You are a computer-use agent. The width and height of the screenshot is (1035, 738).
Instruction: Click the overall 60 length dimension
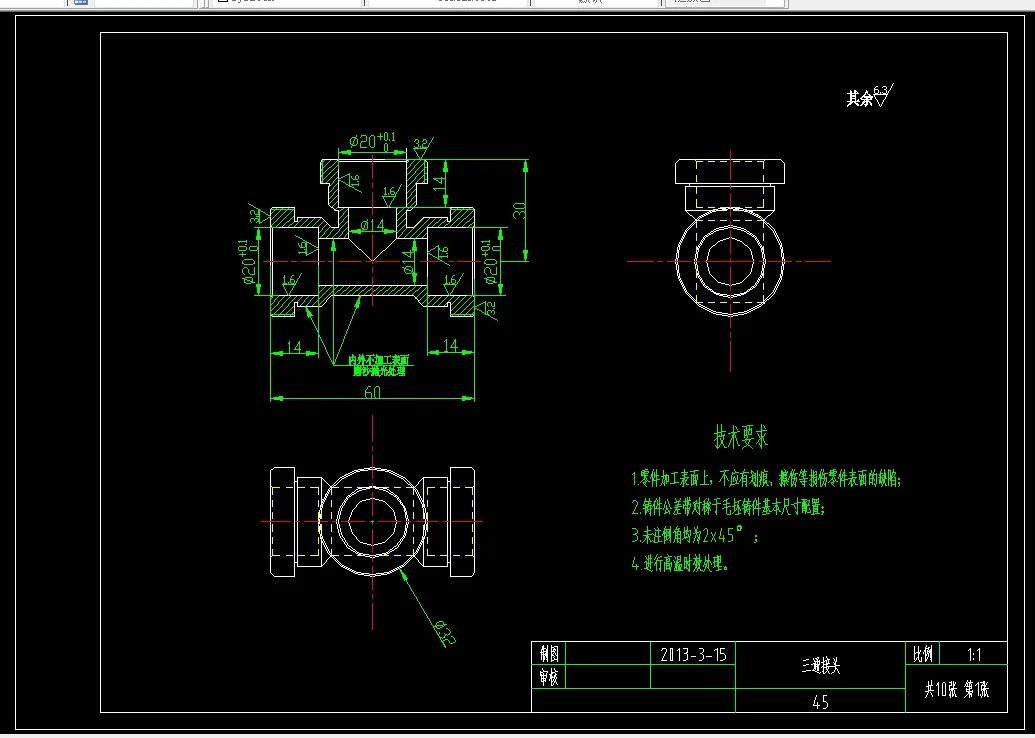pyautogui.click(x=372, y=392)
